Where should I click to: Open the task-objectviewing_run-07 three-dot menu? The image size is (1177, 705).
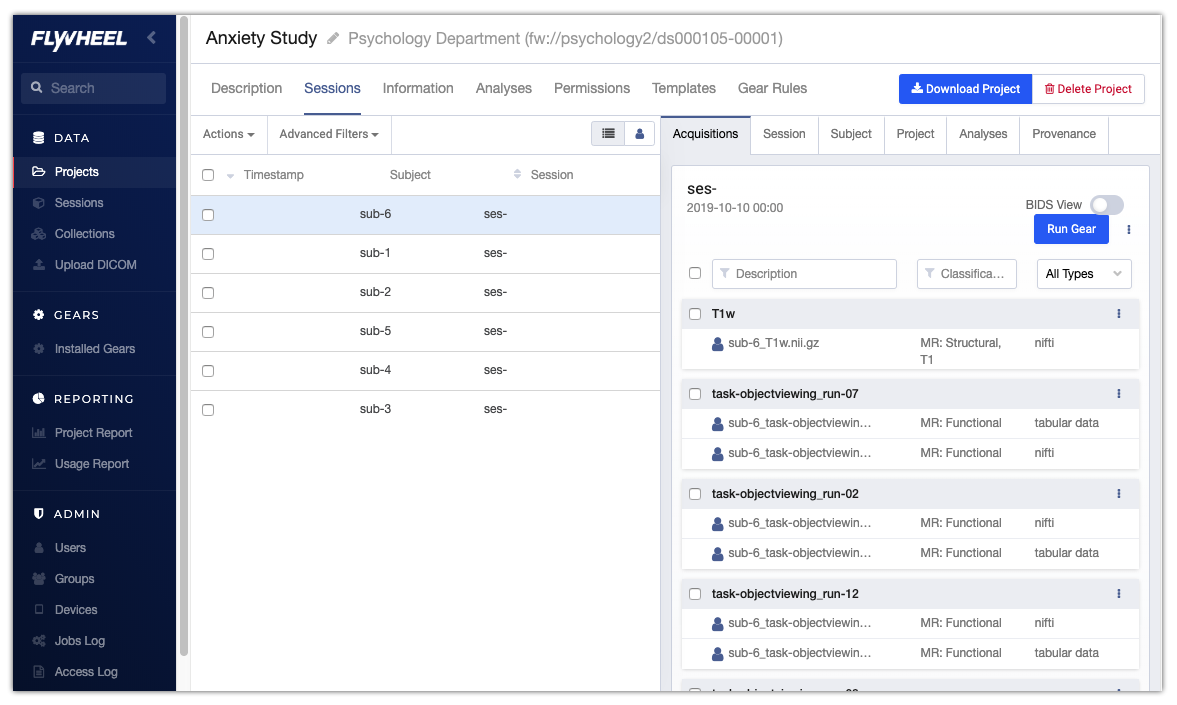tap(1118, 393)
